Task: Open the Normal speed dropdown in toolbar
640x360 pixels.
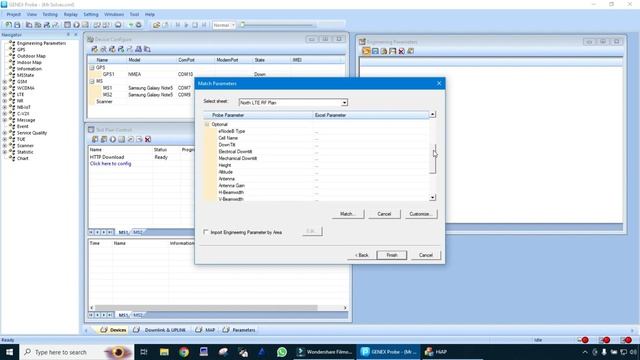Action: [x=233, y=25]
